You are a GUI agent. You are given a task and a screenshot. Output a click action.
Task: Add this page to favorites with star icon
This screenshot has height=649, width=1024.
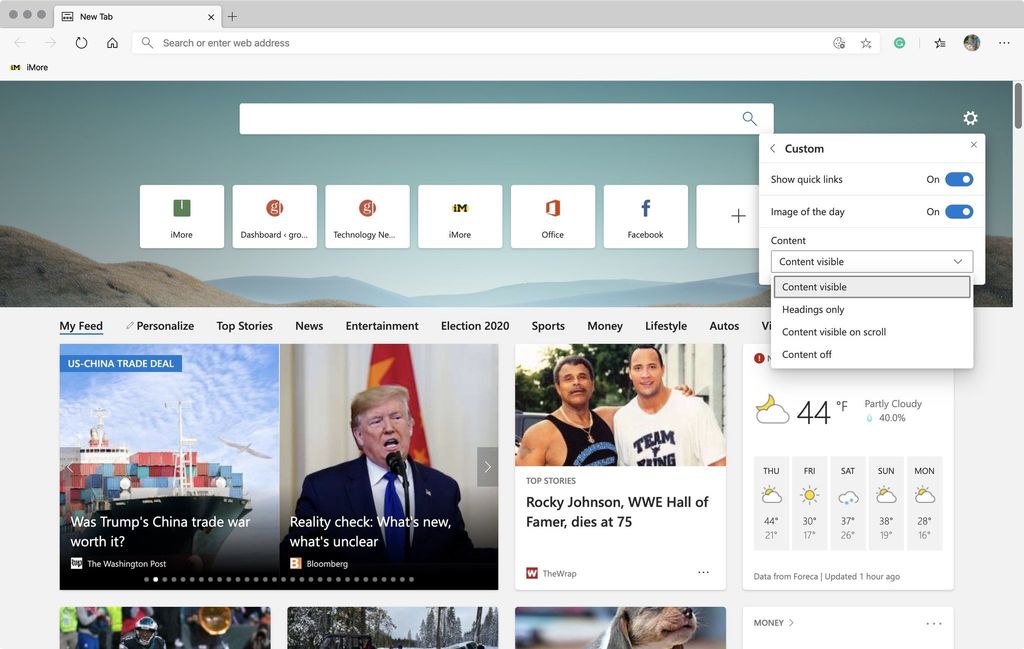866,43
